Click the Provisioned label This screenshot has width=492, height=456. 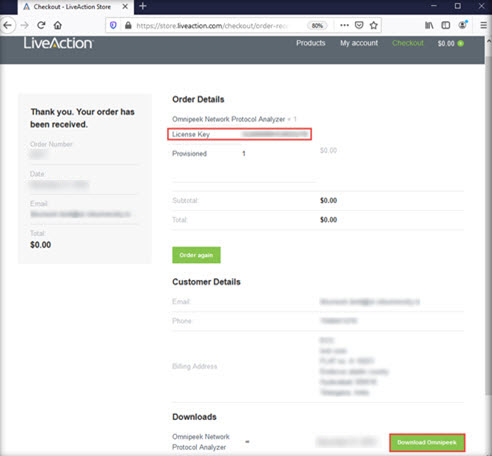(x=189, y=154)
